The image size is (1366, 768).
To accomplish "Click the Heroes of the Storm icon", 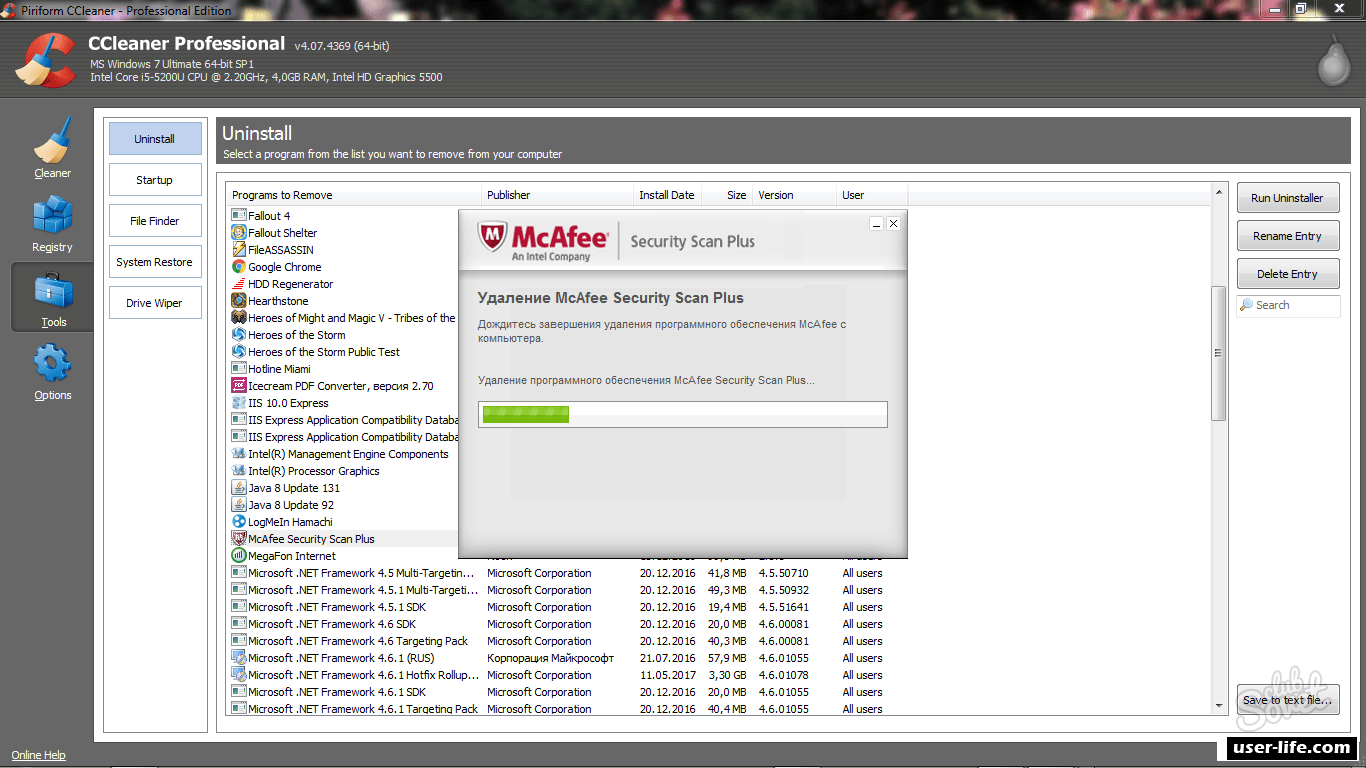I will [x=239, y=335].
